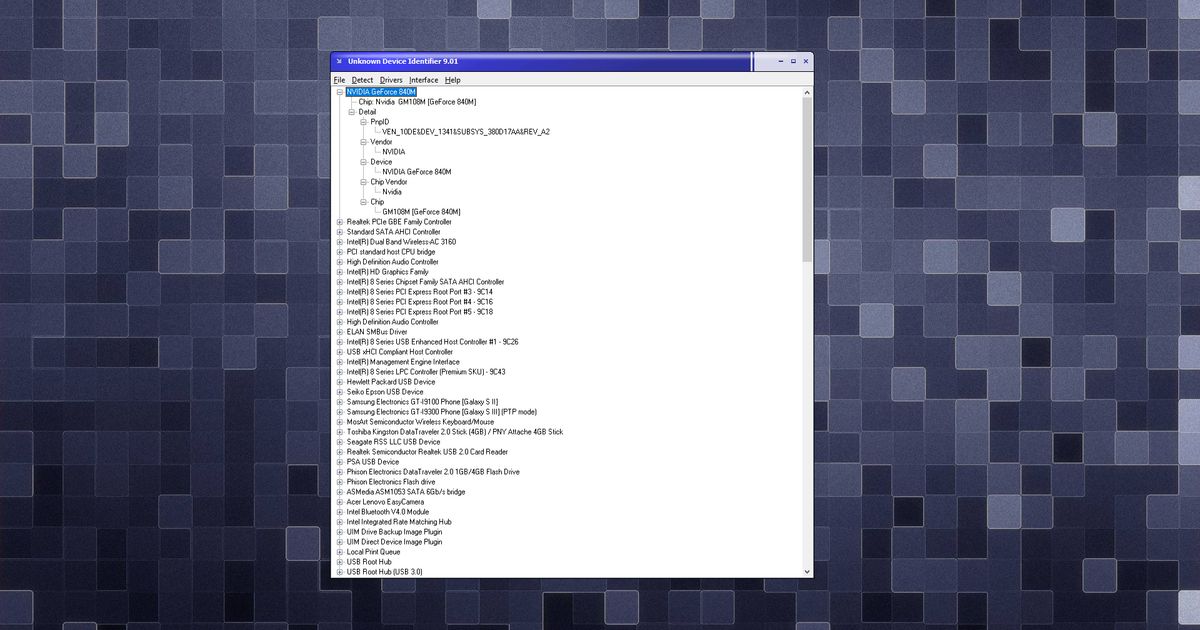Open the Detect menu
Image resolution: width=1200 pixels, height=630 pixels.
tap(362, 80)
